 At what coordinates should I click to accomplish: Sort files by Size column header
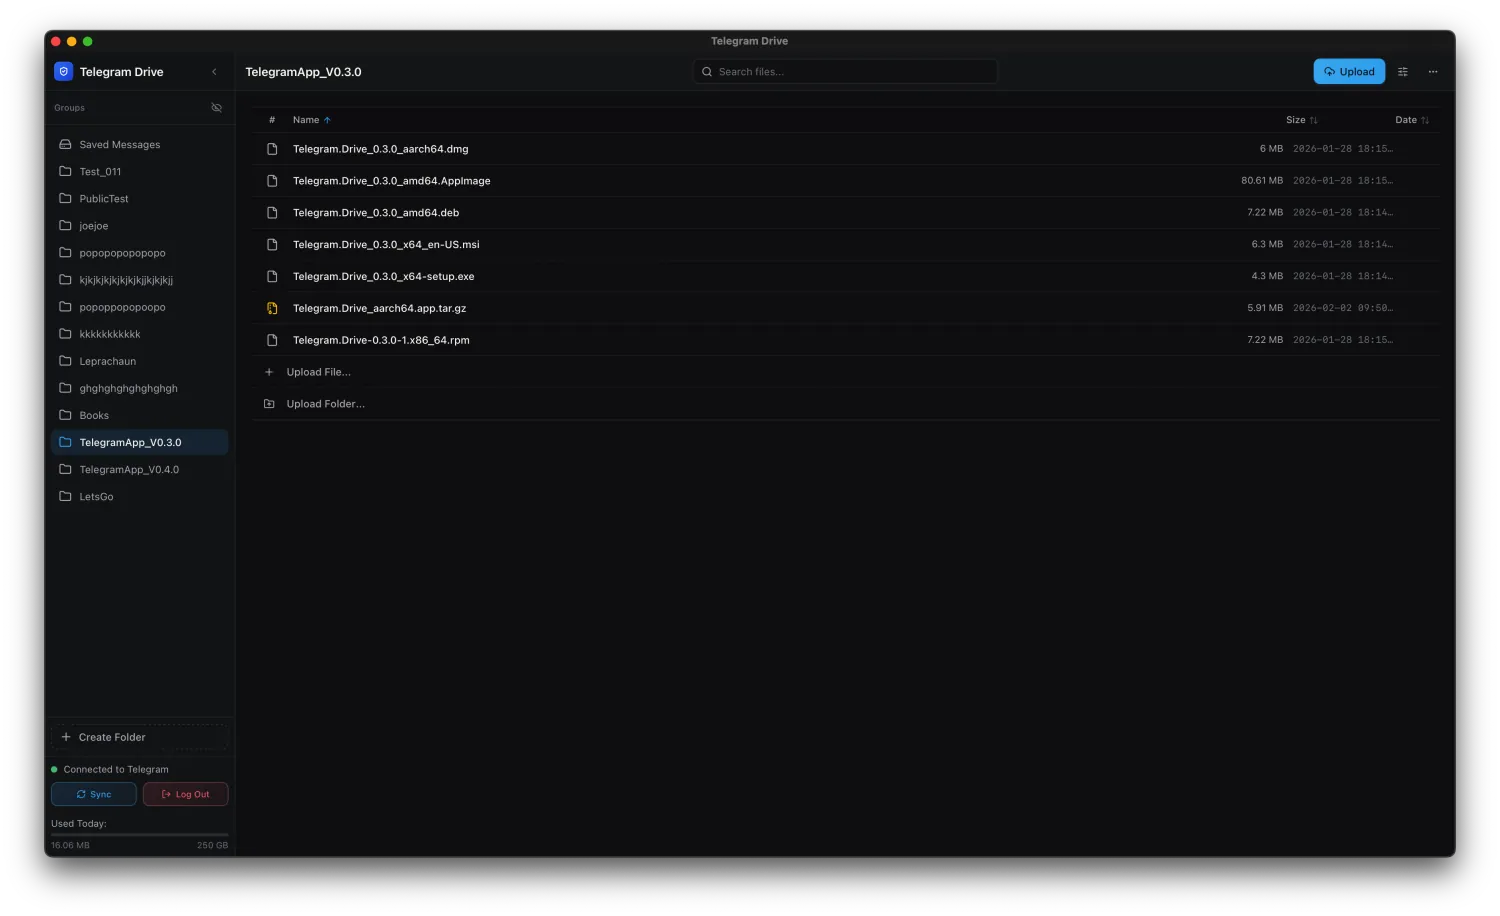point(1301,120)
